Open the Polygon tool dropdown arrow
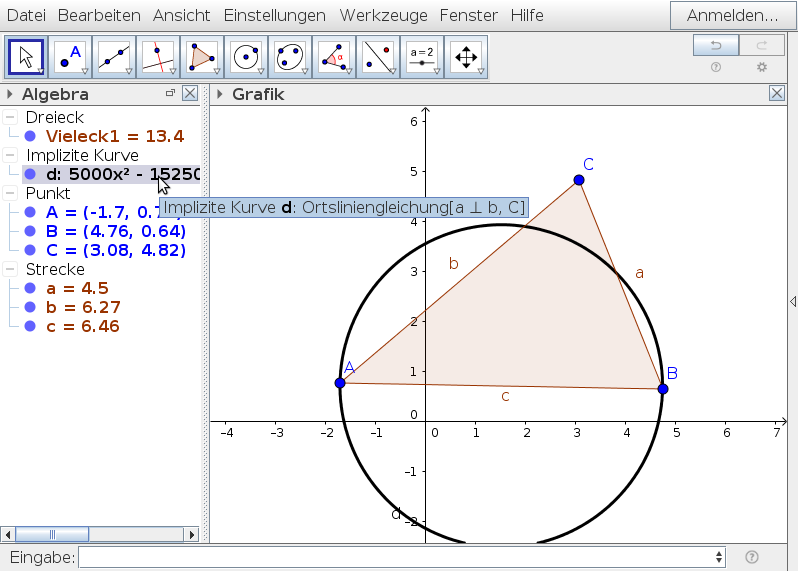The image size is (798, 571). [217, 72]
